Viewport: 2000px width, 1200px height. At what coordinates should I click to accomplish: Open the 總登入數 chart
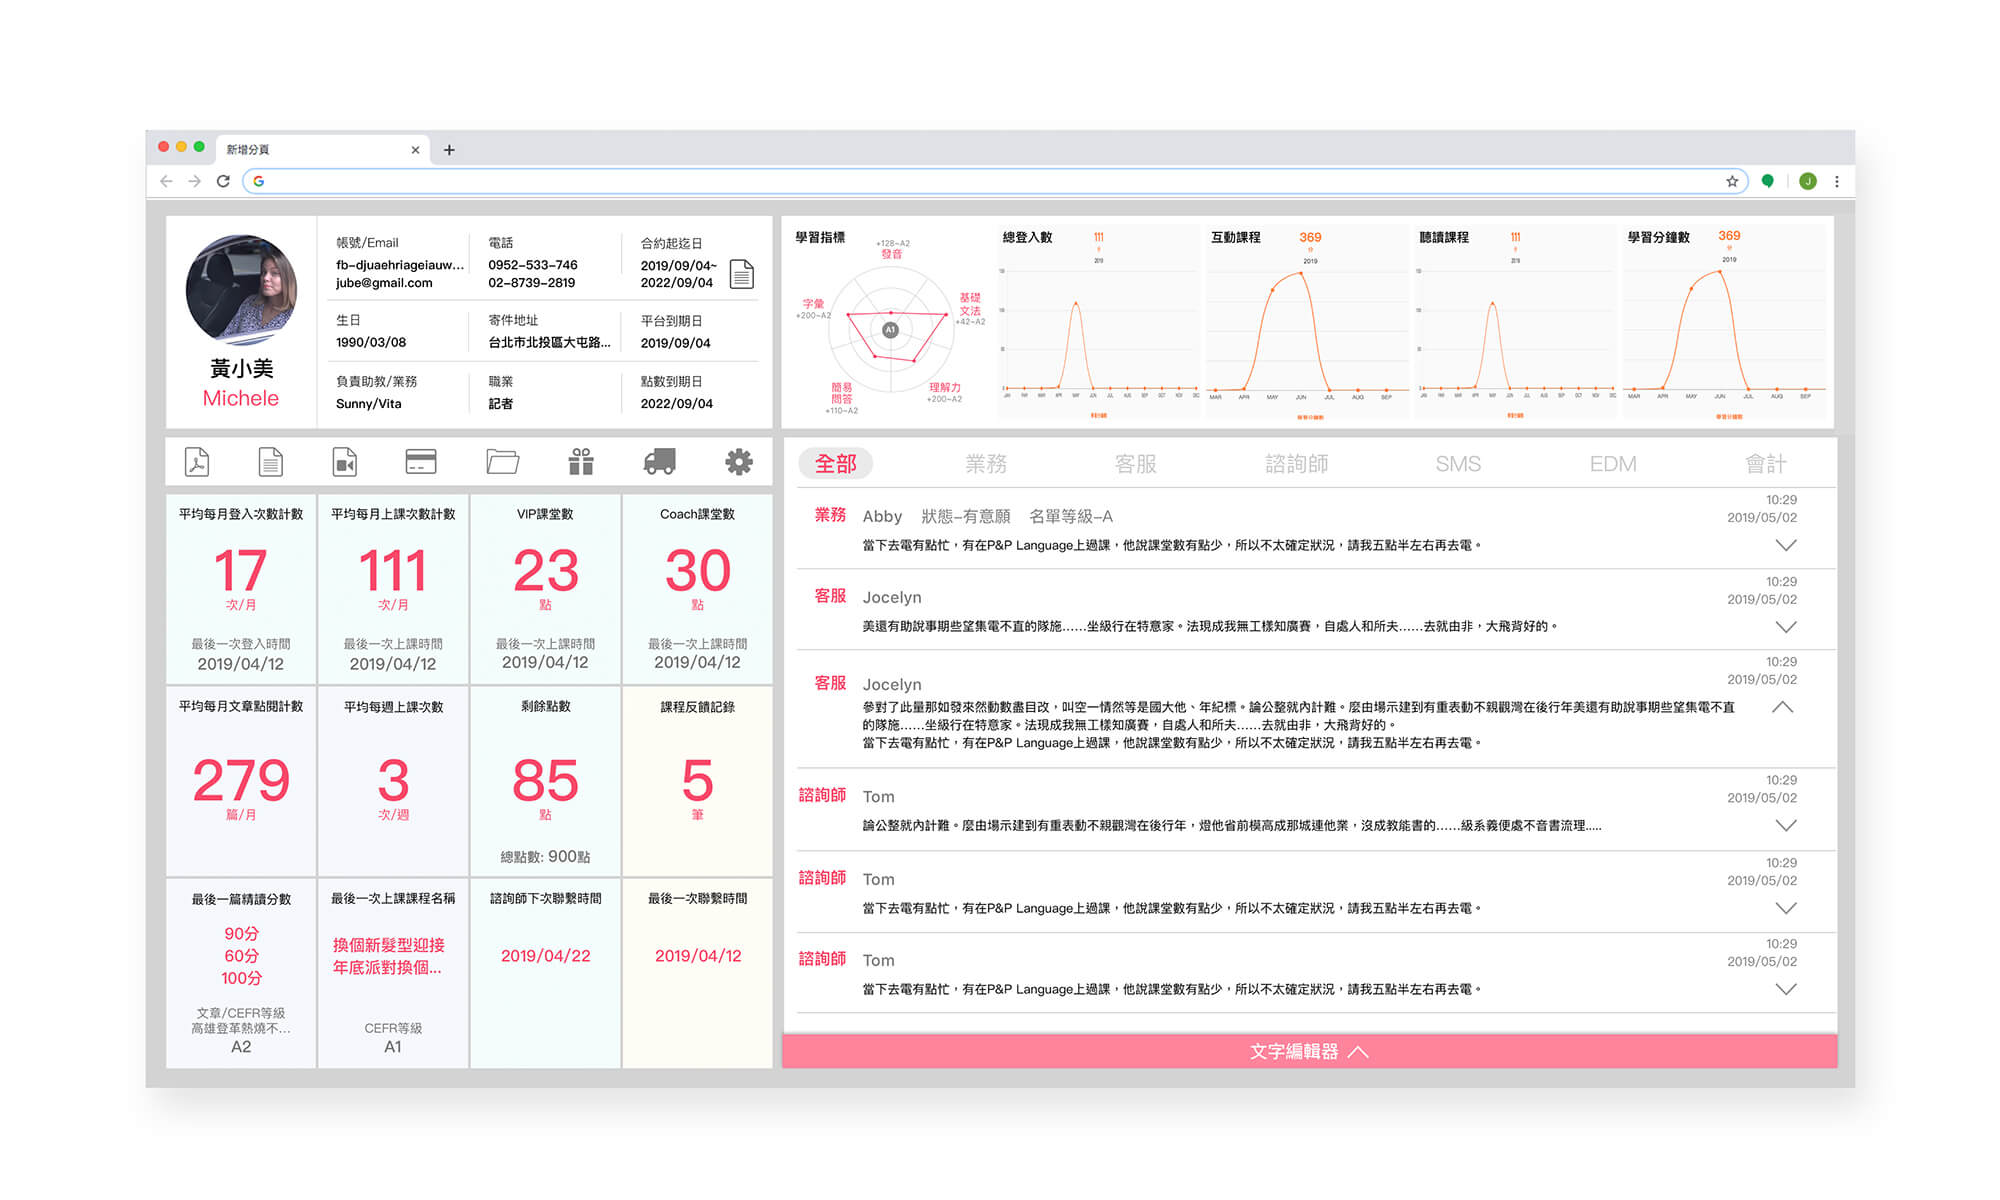[x=1098, y=322]
